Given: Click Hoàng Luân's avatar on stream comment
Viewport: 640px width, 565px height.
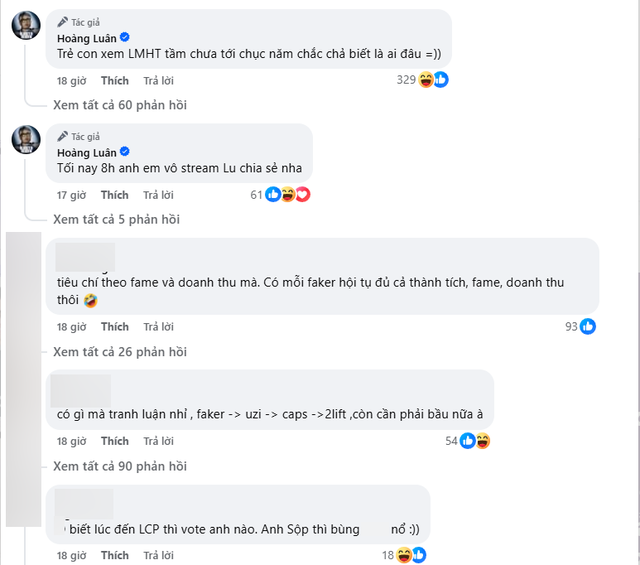Looking at the screenshot, I should point(26,140).
